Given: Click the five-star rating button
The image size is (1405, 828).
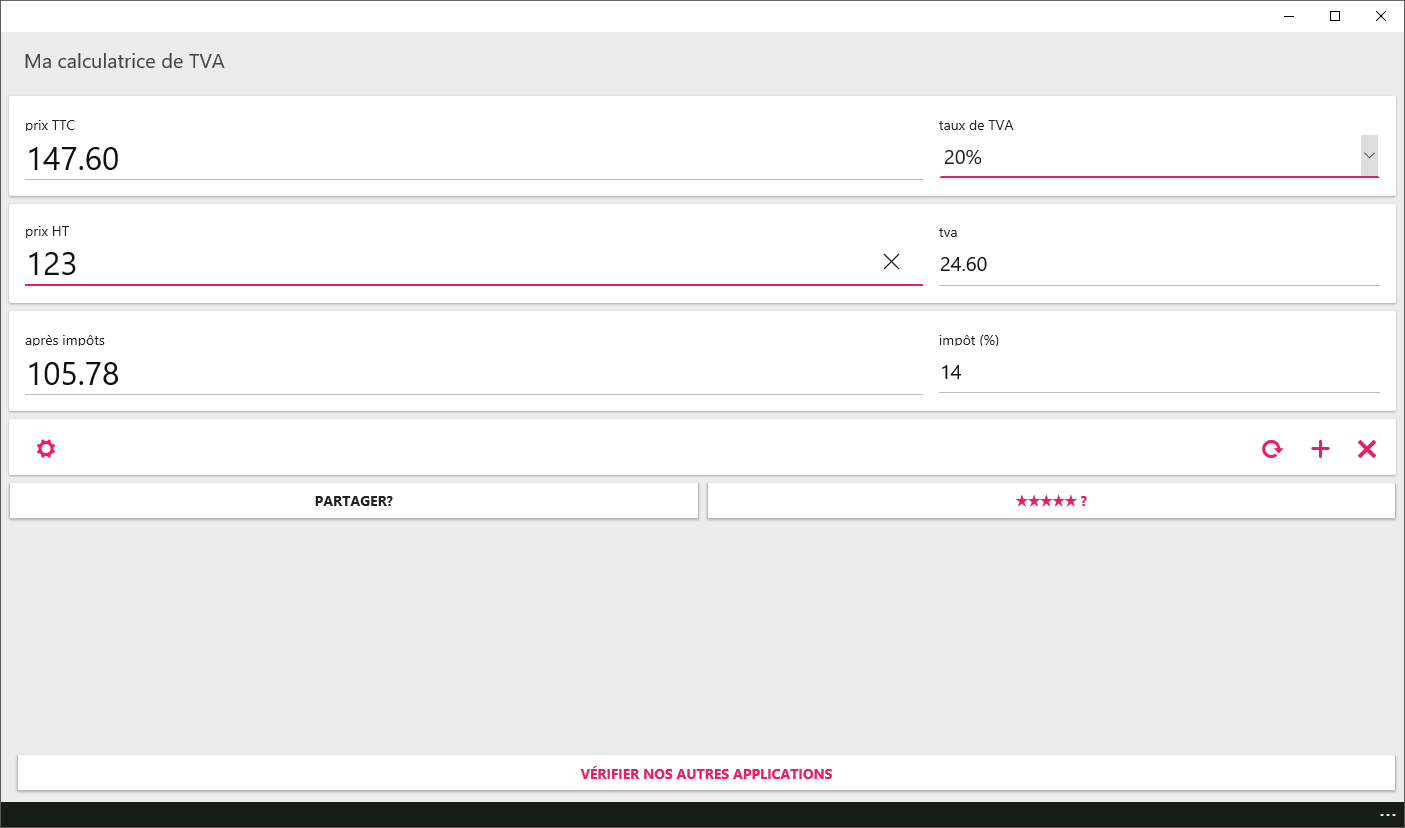Looking at the screenshot, I should (1051, 501).
